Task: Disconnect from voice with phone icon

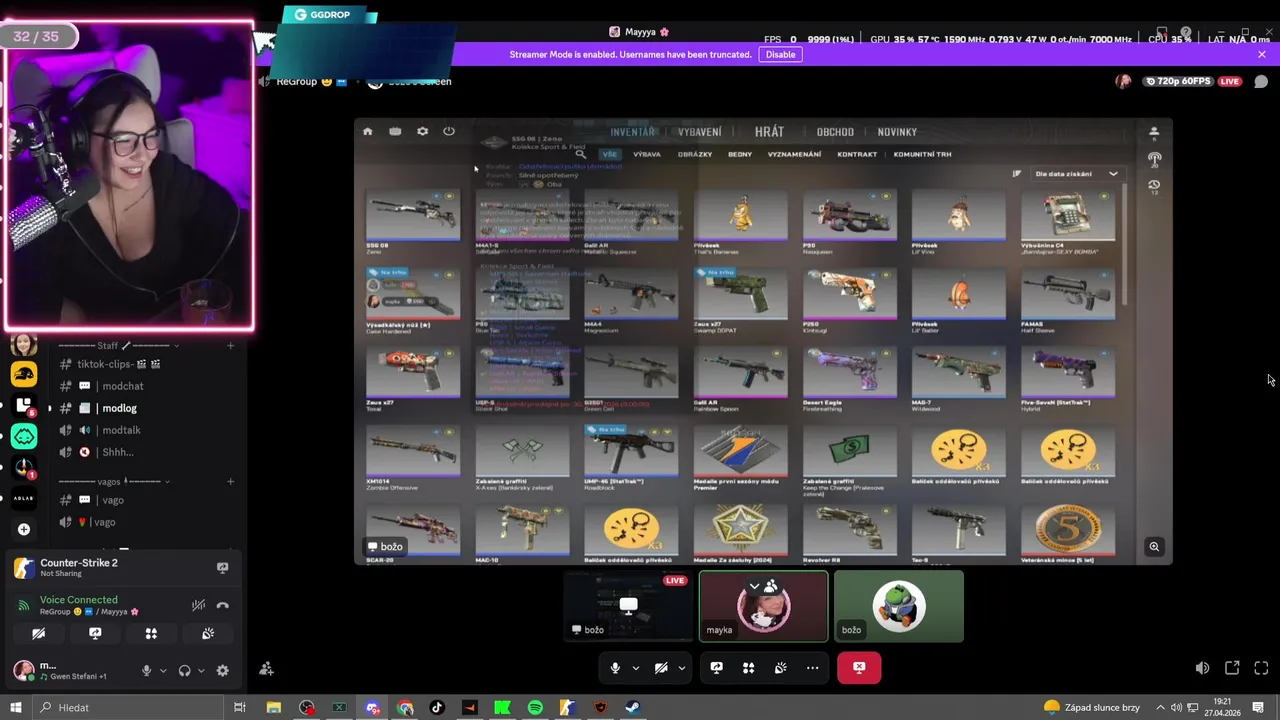Action: 222,605
